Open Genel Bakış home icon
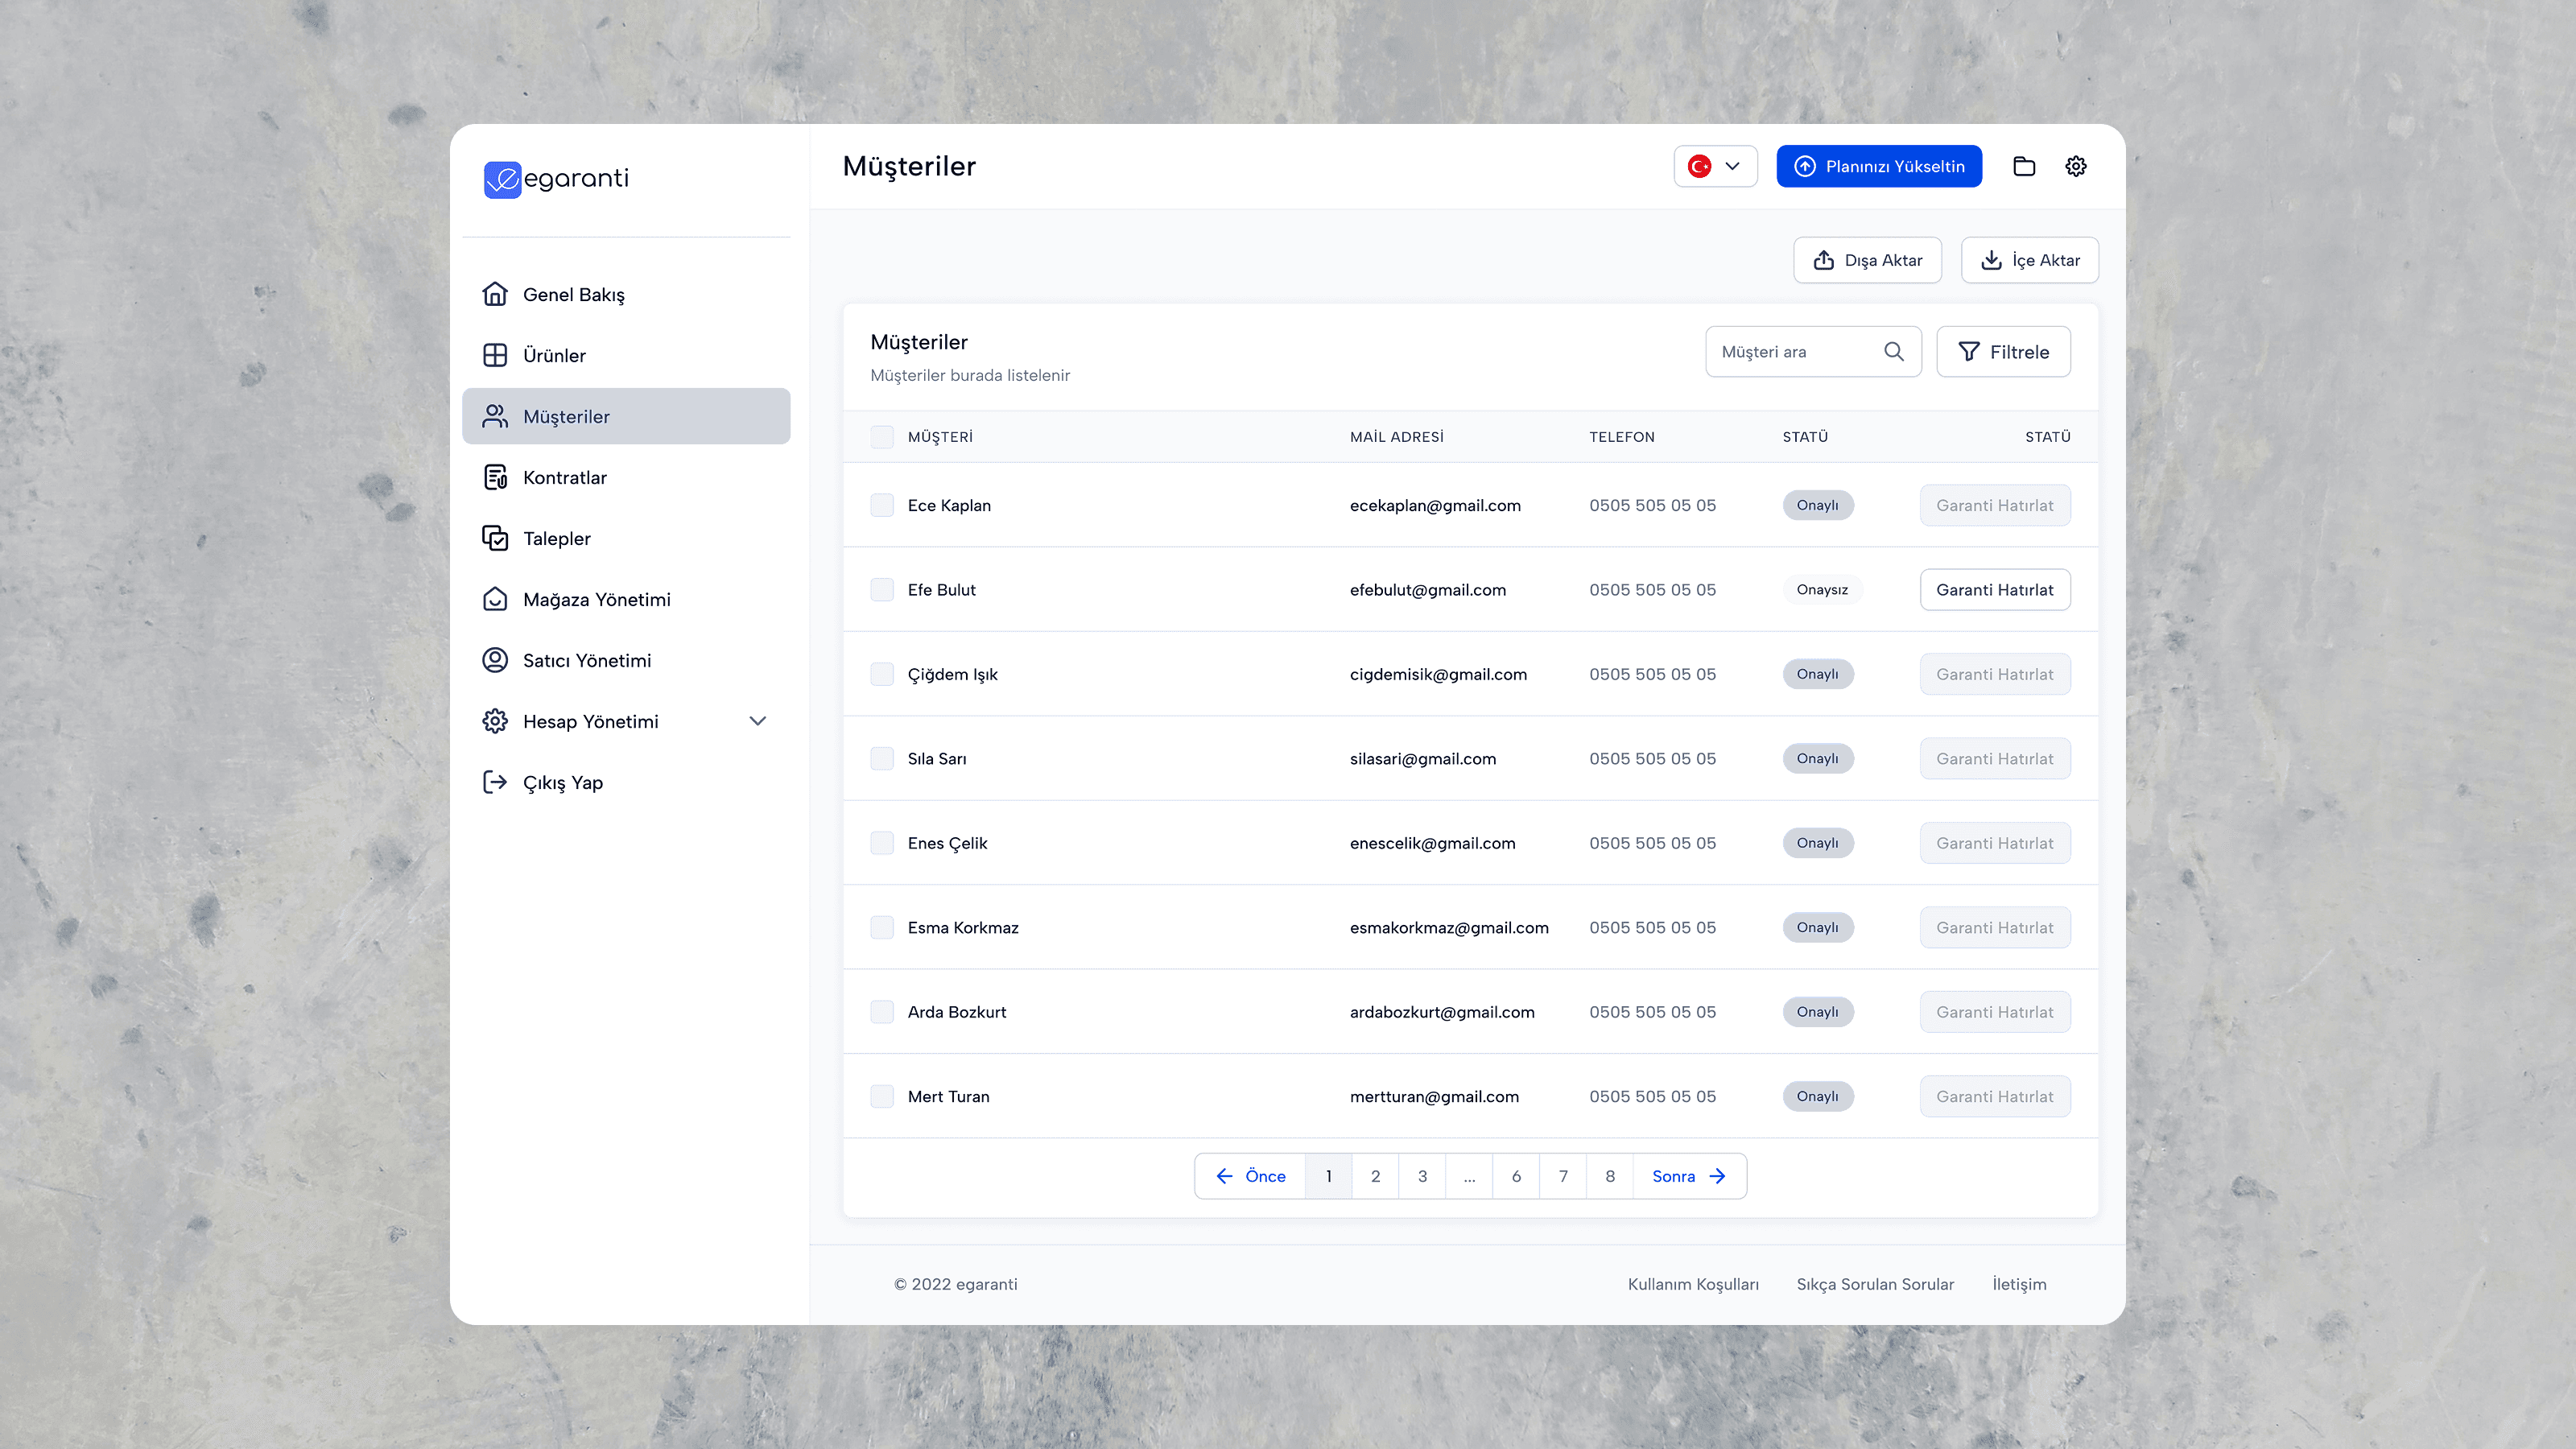Screen dimensions: 2576x1449 tap(495, 294)
